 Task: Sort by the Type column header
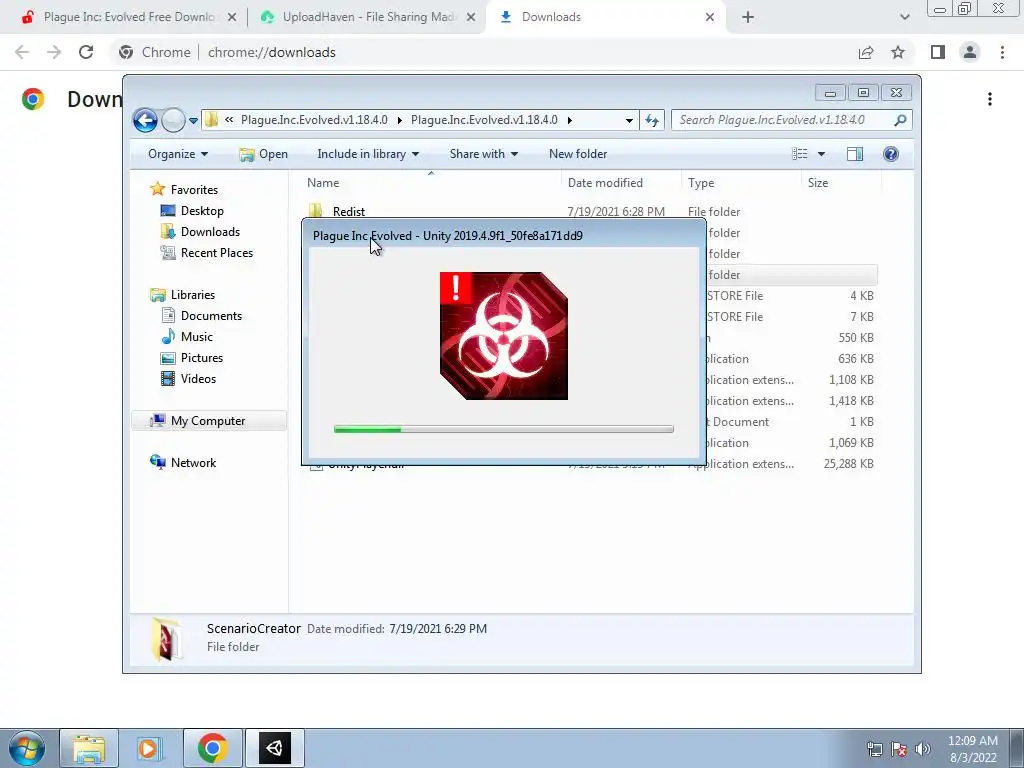point(741,183)
